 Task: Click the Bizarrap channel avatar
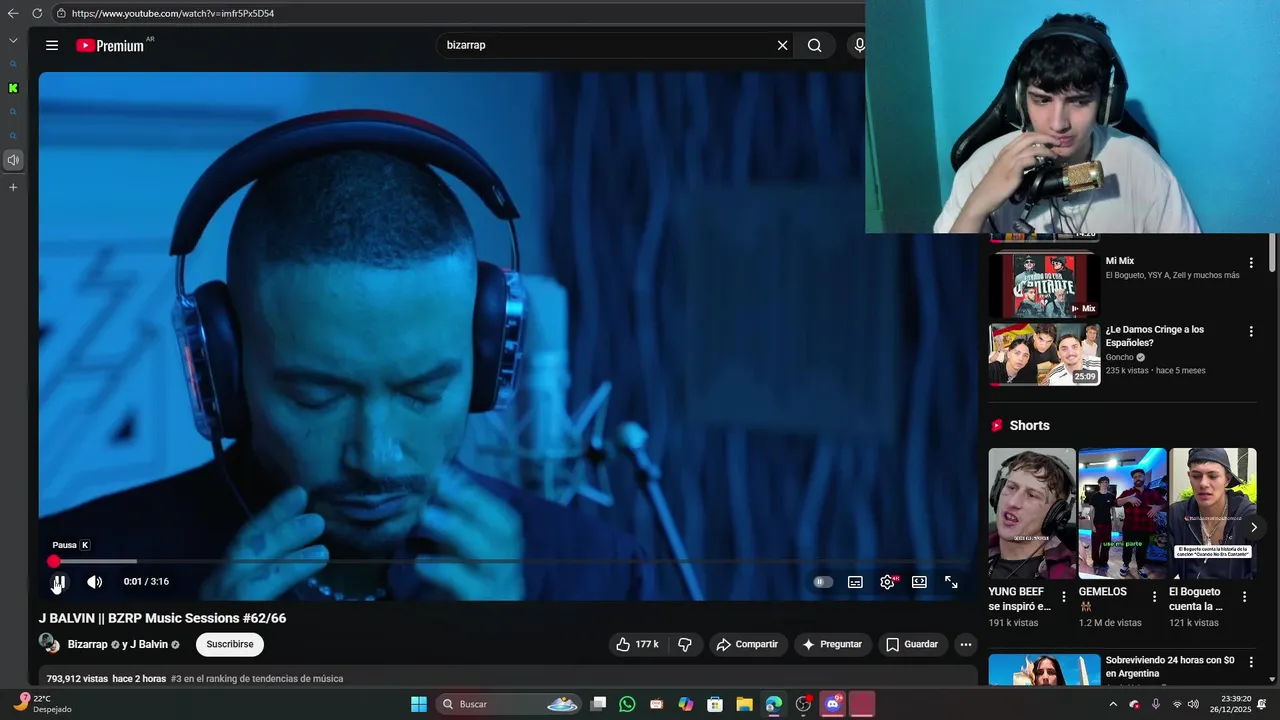click(x=48, y=643)
